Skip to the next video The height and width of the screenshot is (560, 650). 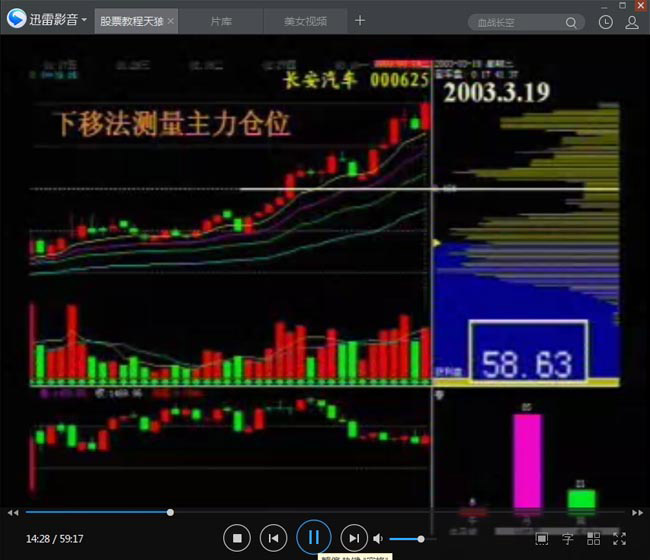pos(354,538)
